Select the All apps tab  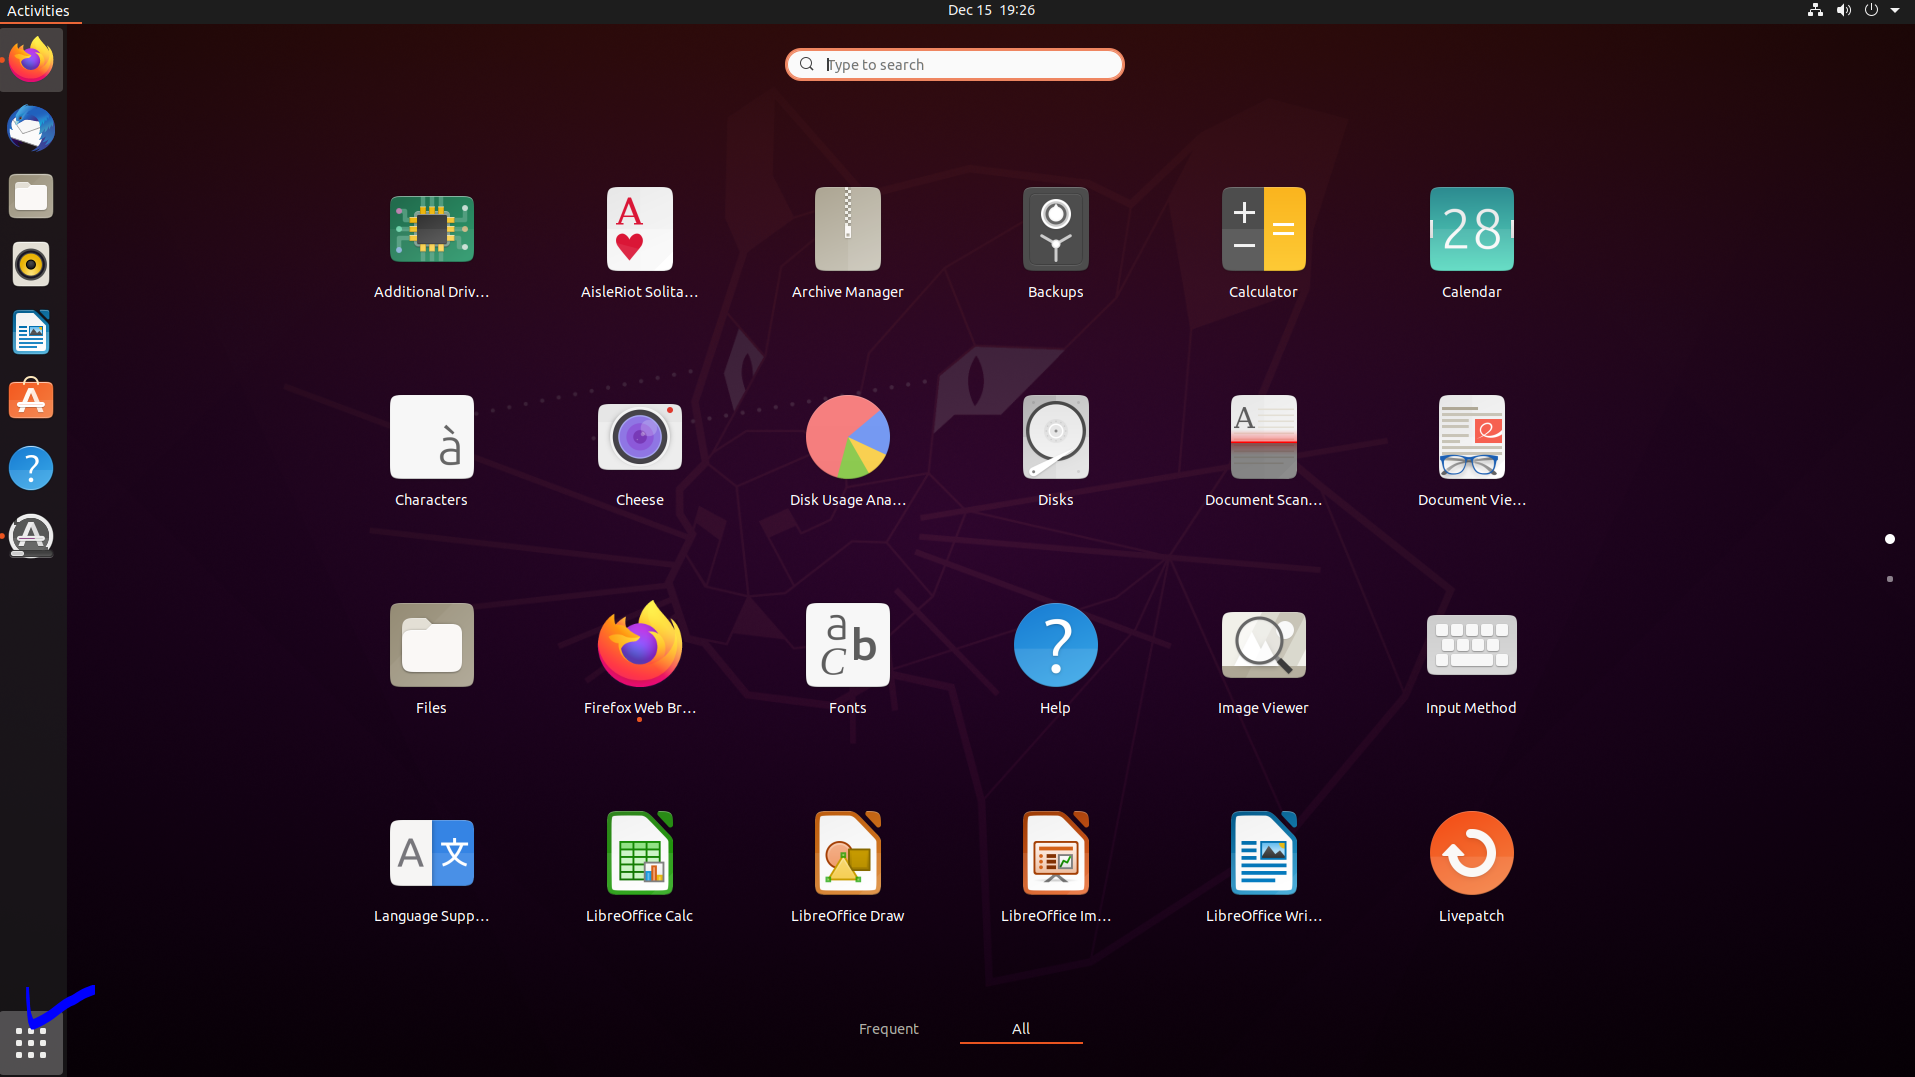click(x=1021, y=1029)
